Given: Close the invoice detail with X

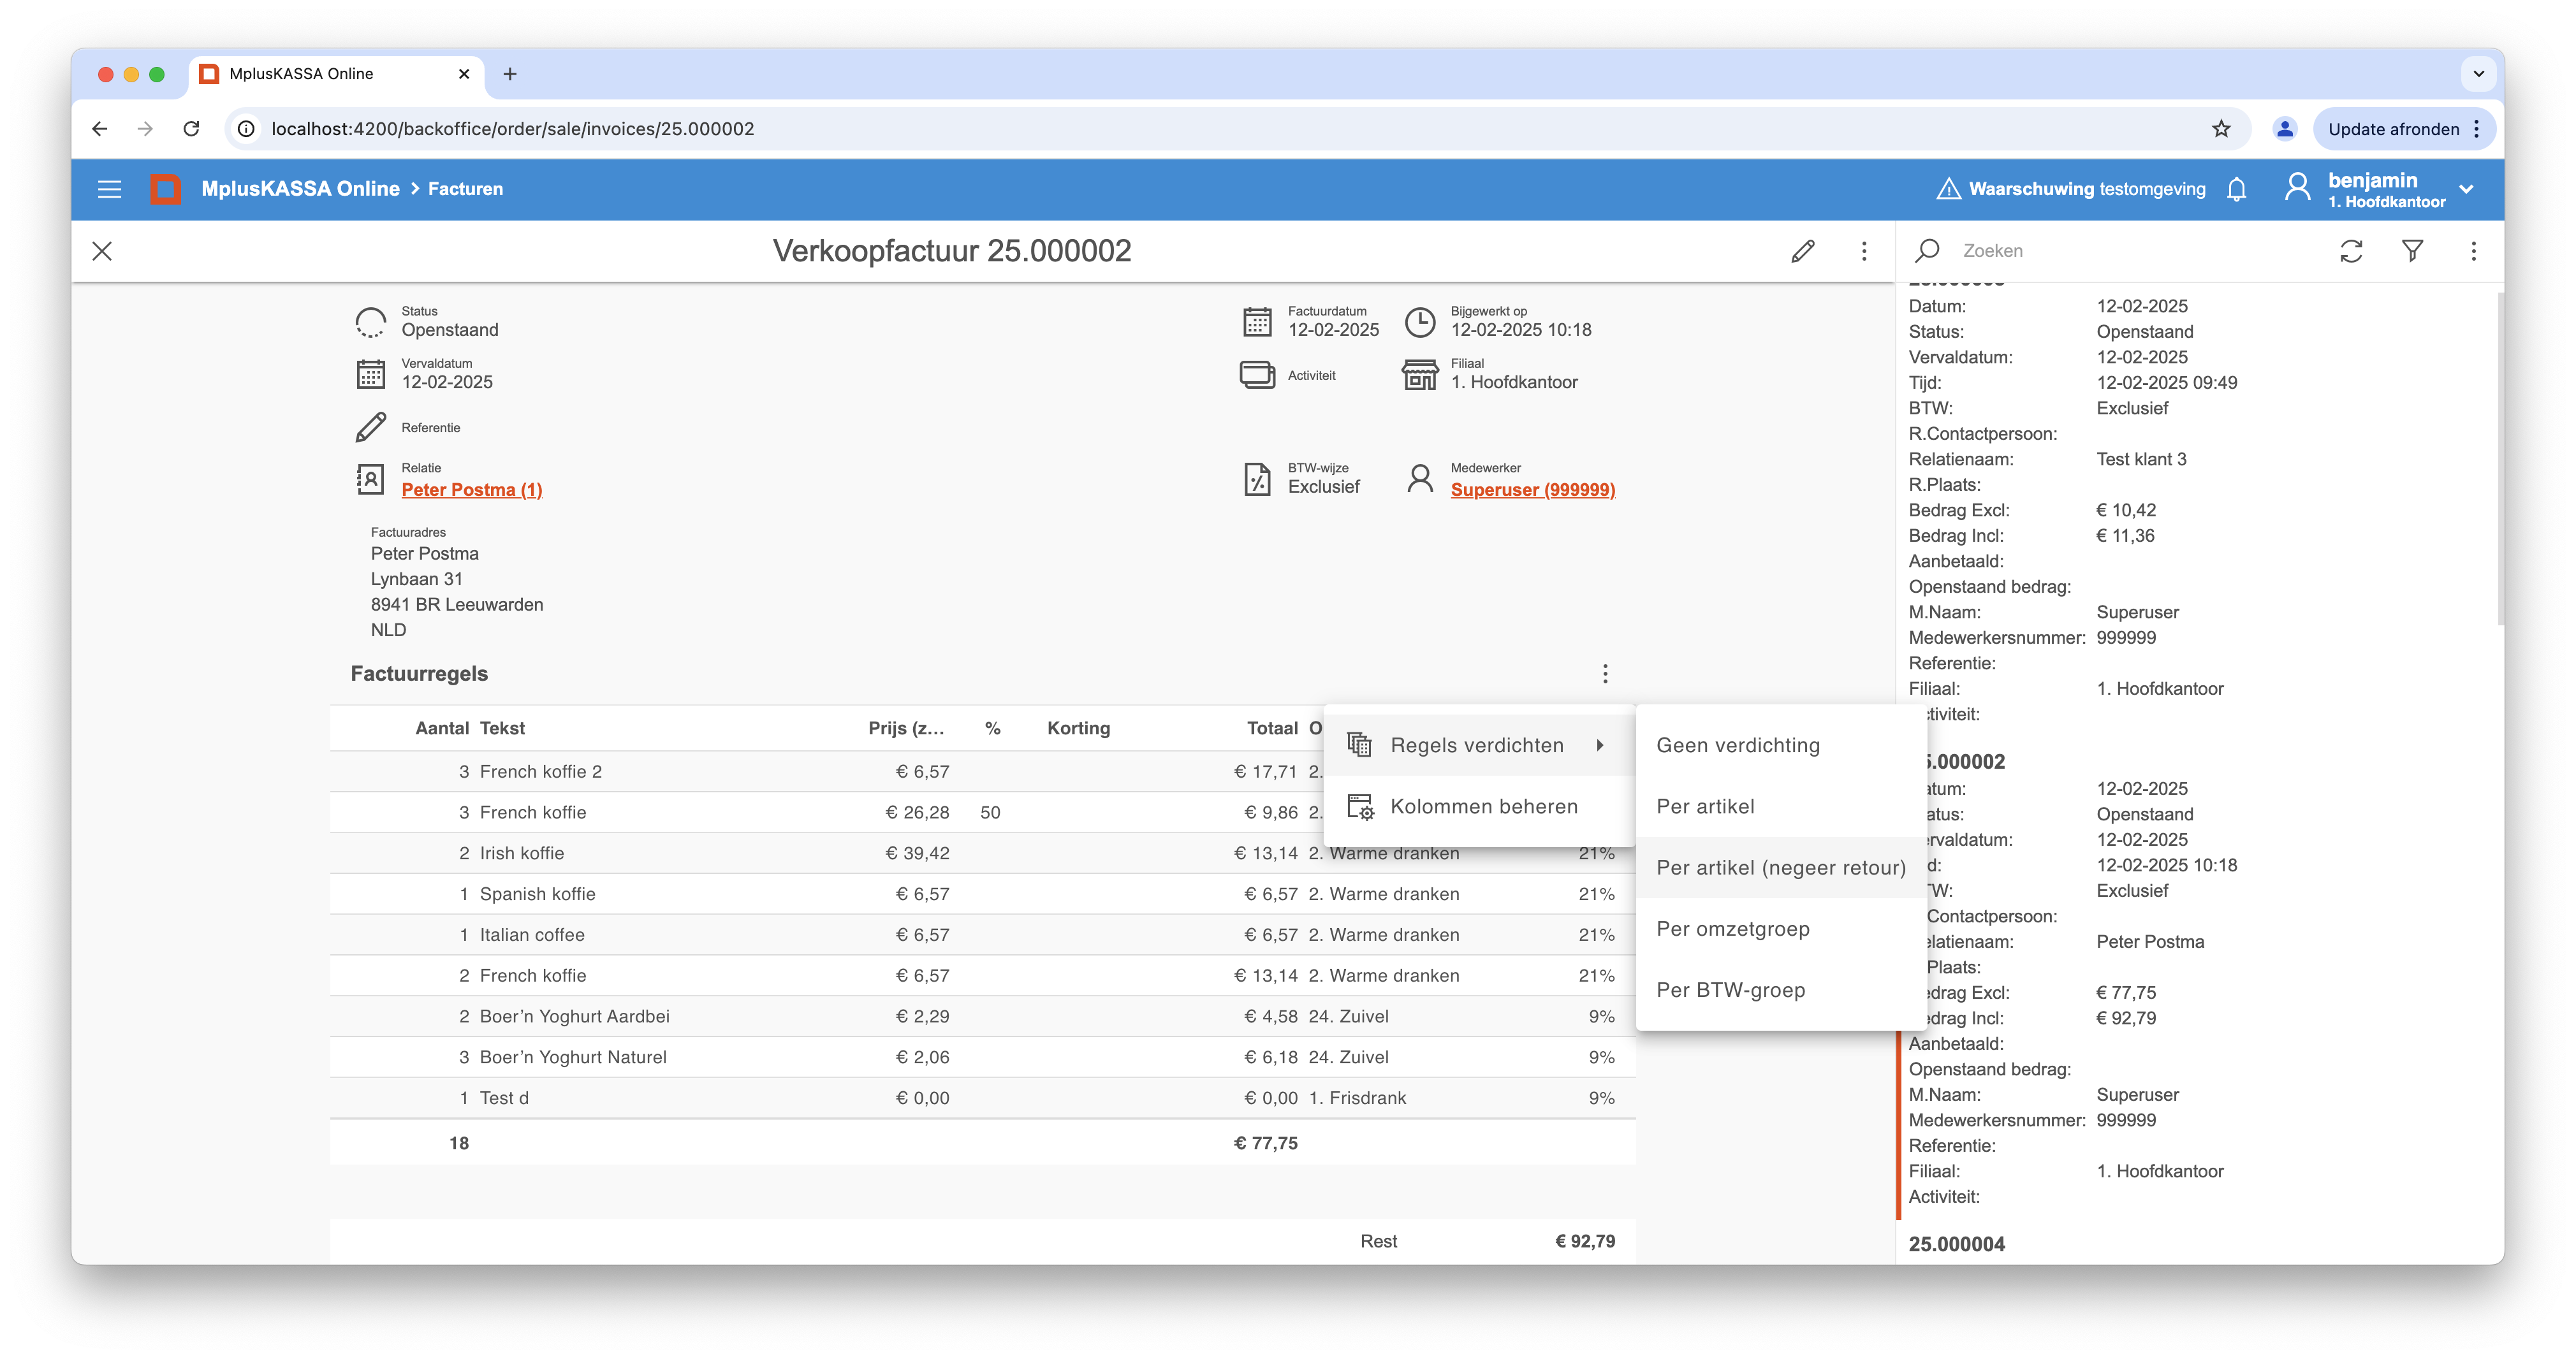Looking at the screenshot, I should point(102,251).
